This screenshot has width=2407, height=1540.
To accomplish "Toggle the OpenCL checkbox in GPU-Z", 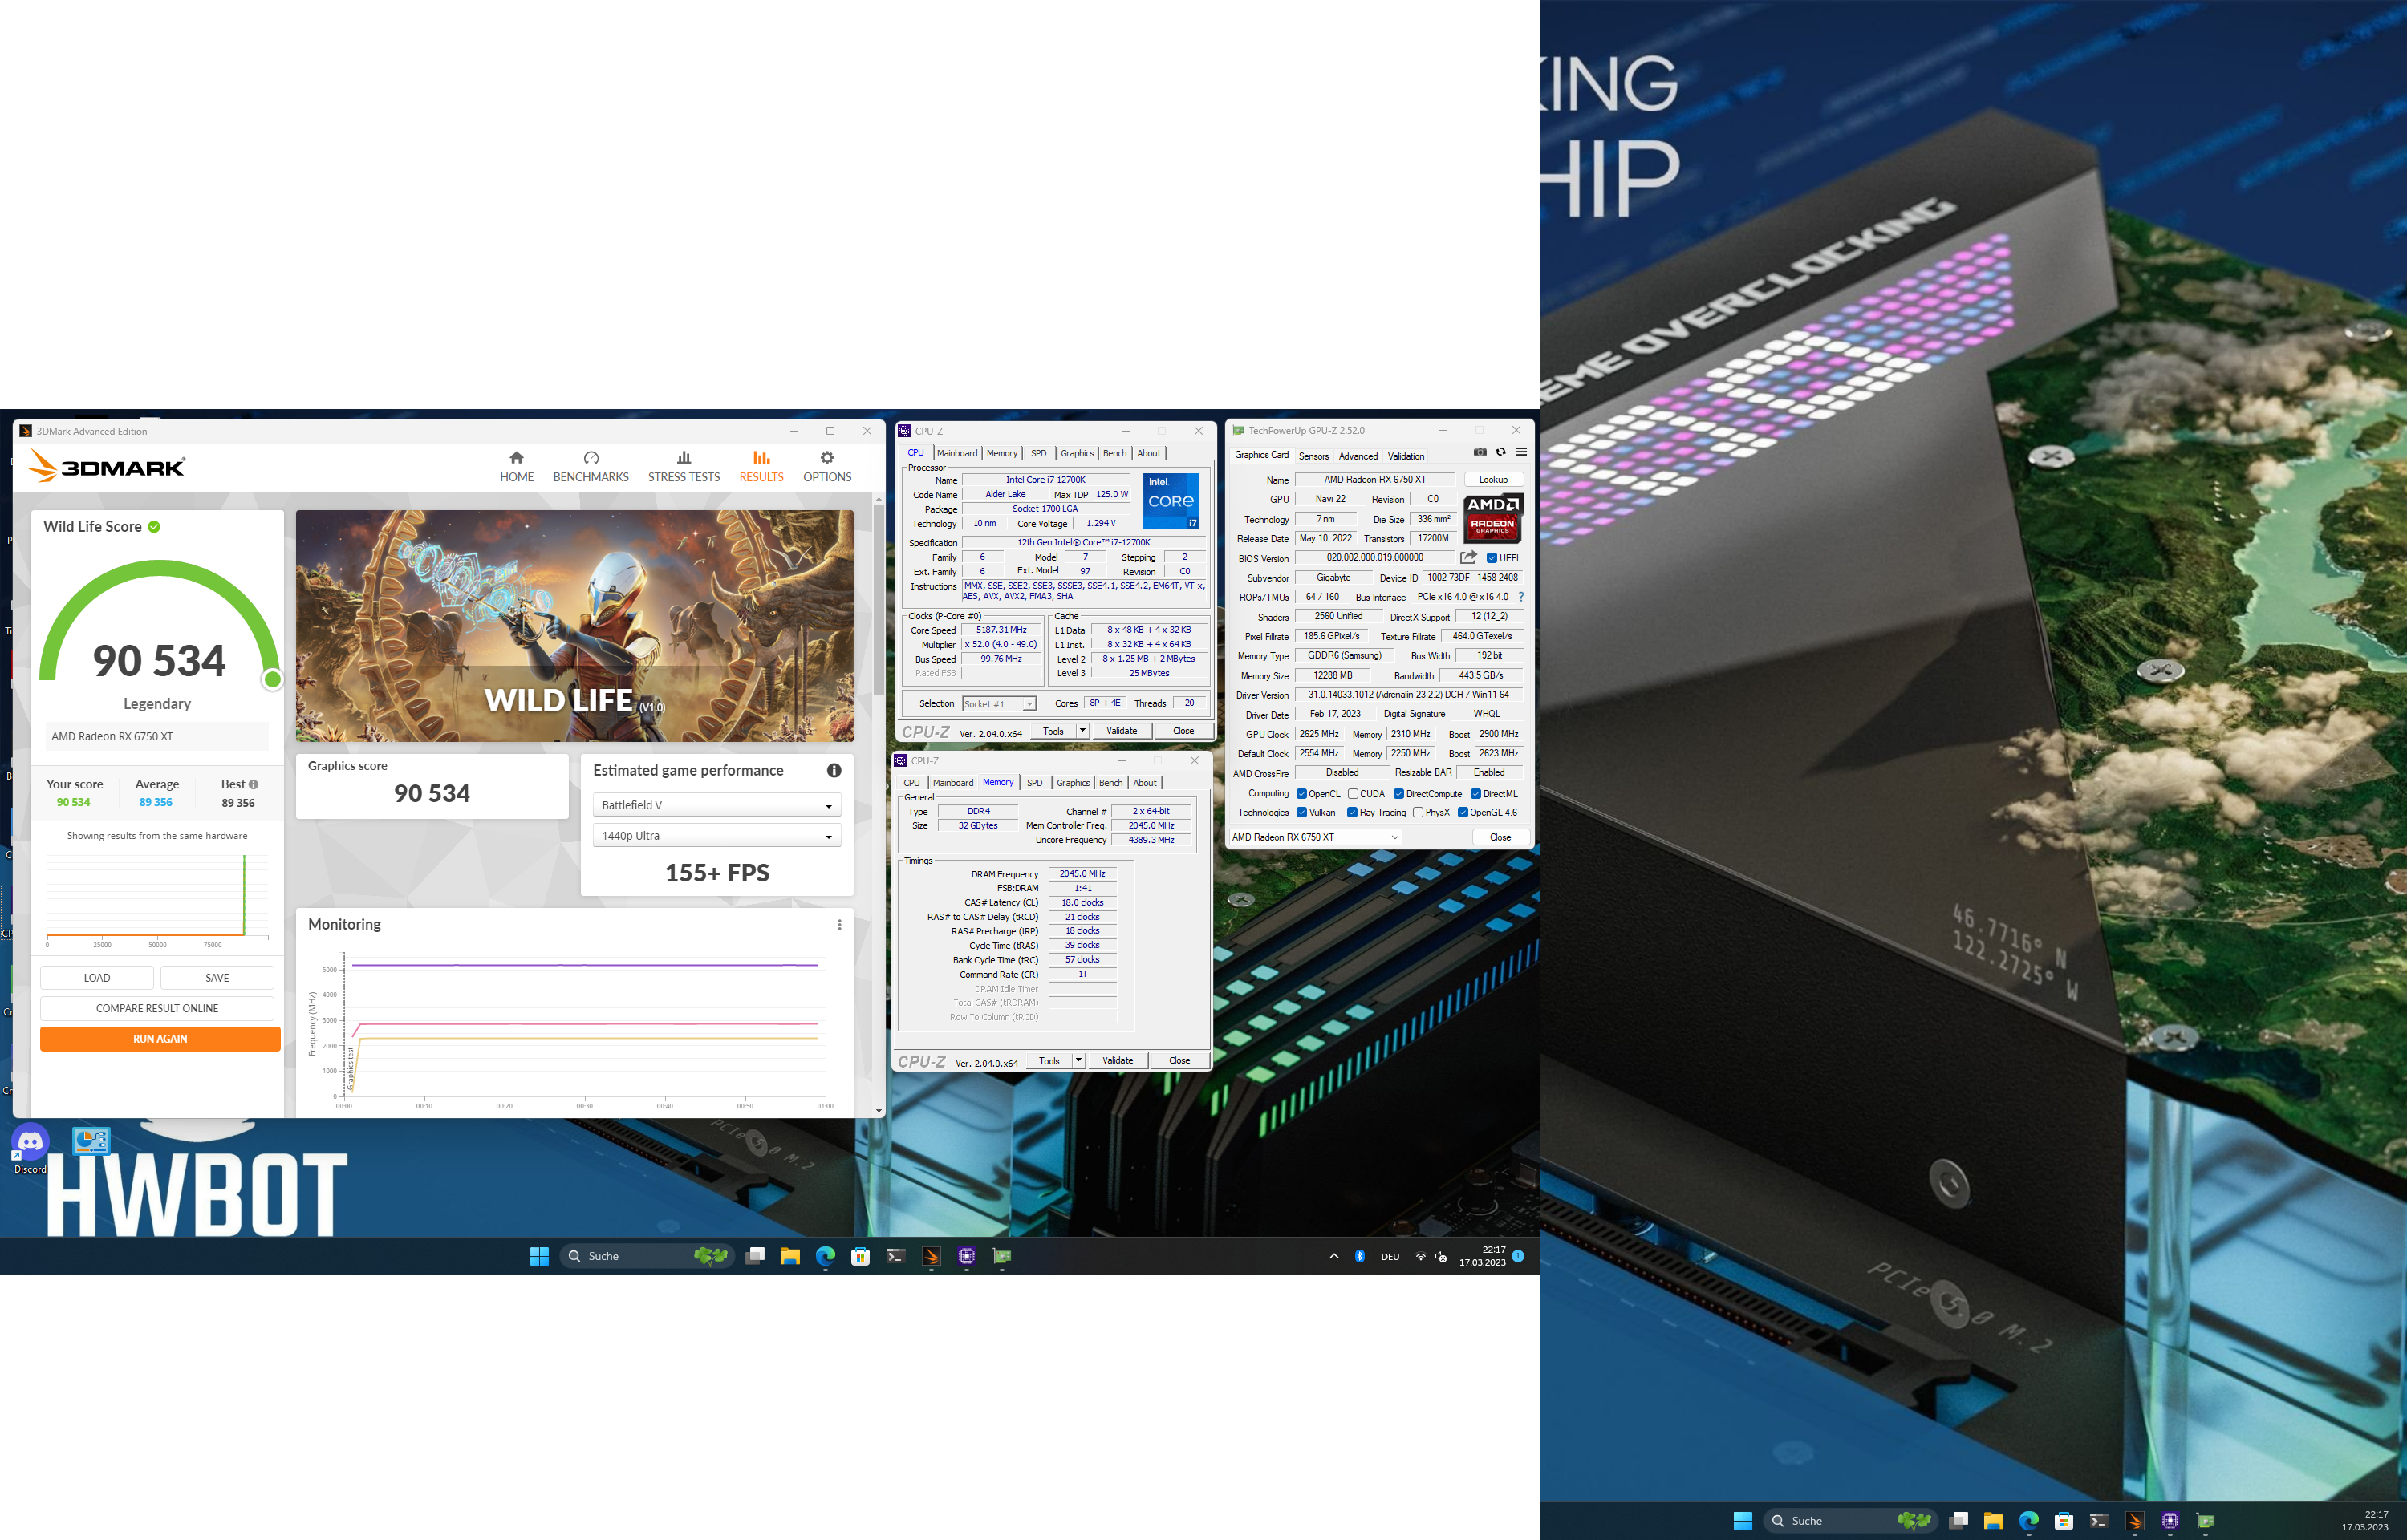I will (x=1301, y=794).
